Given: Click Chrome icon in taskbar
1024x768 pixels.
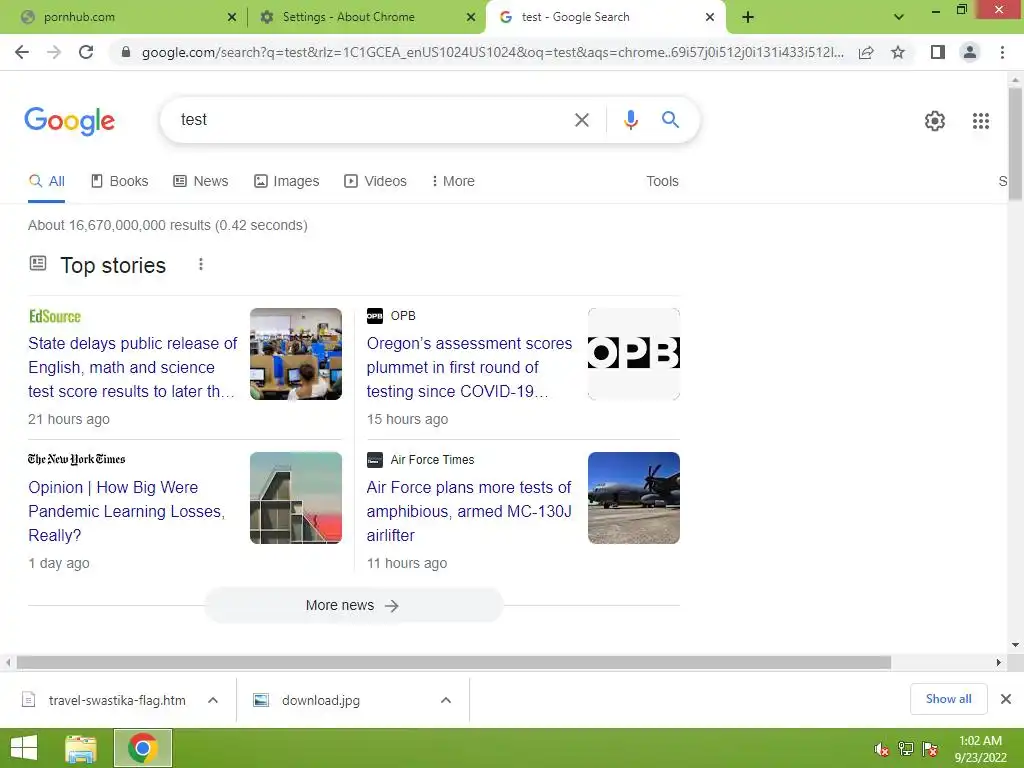Looking at the screenshot, I should [x=142, y=748].
